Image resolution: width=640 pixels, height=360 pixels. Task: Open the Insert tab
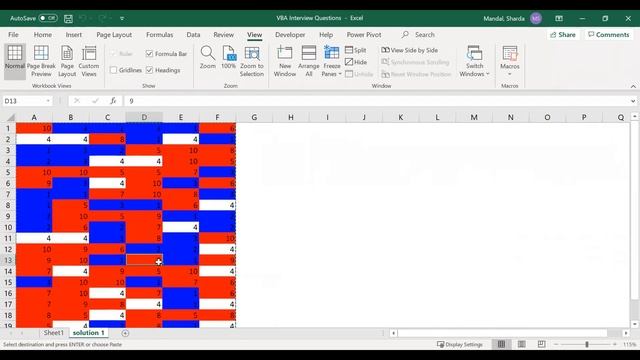(x=73, y=35)
